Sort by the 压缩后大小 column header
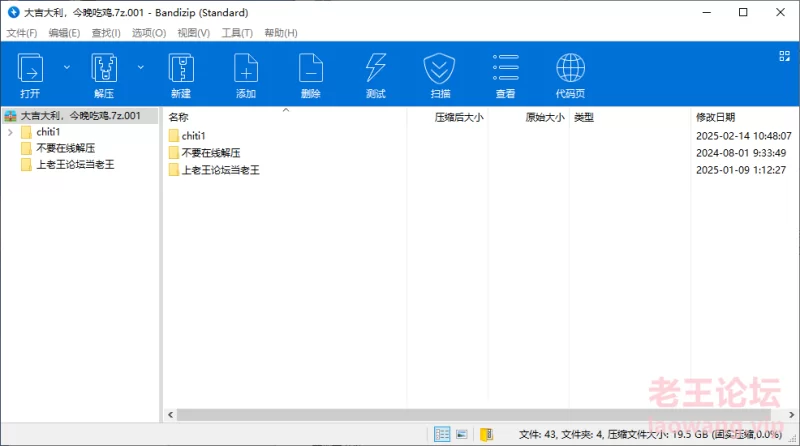The image size is (800, 446). 459,117
